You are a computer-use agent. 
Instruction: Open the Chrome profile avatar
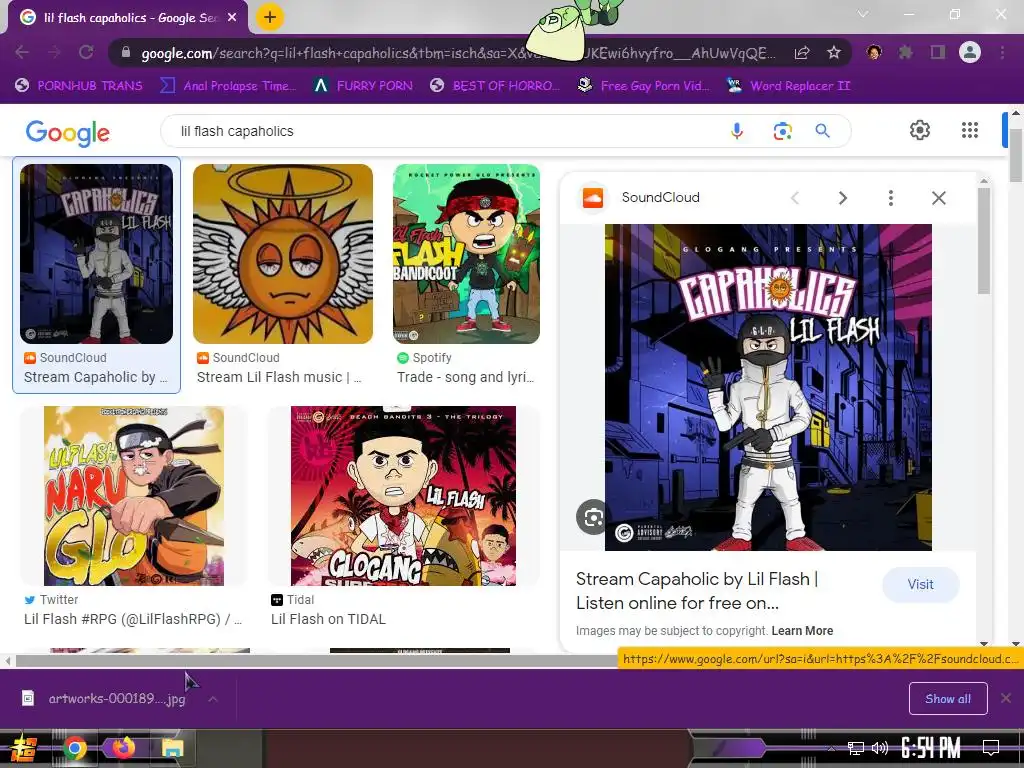point(970,52)
